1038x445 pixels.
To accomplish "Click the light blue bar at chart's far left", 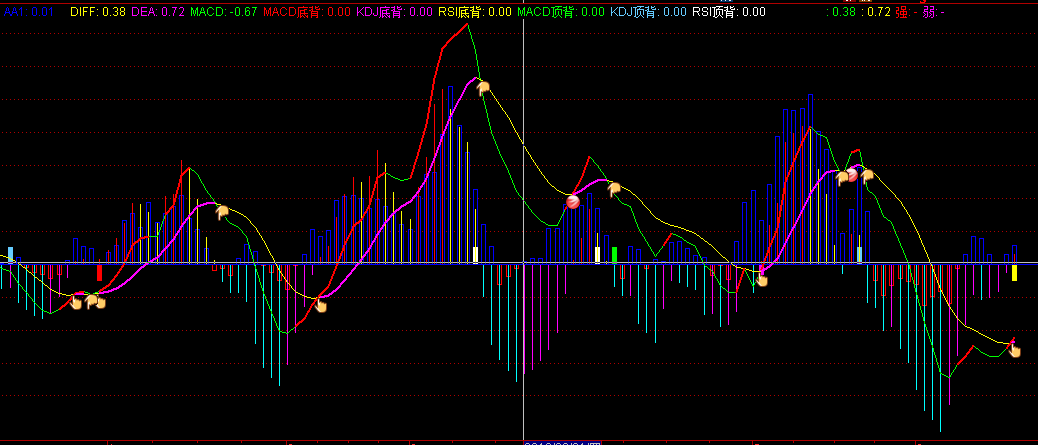I will [x=11, y=254].
